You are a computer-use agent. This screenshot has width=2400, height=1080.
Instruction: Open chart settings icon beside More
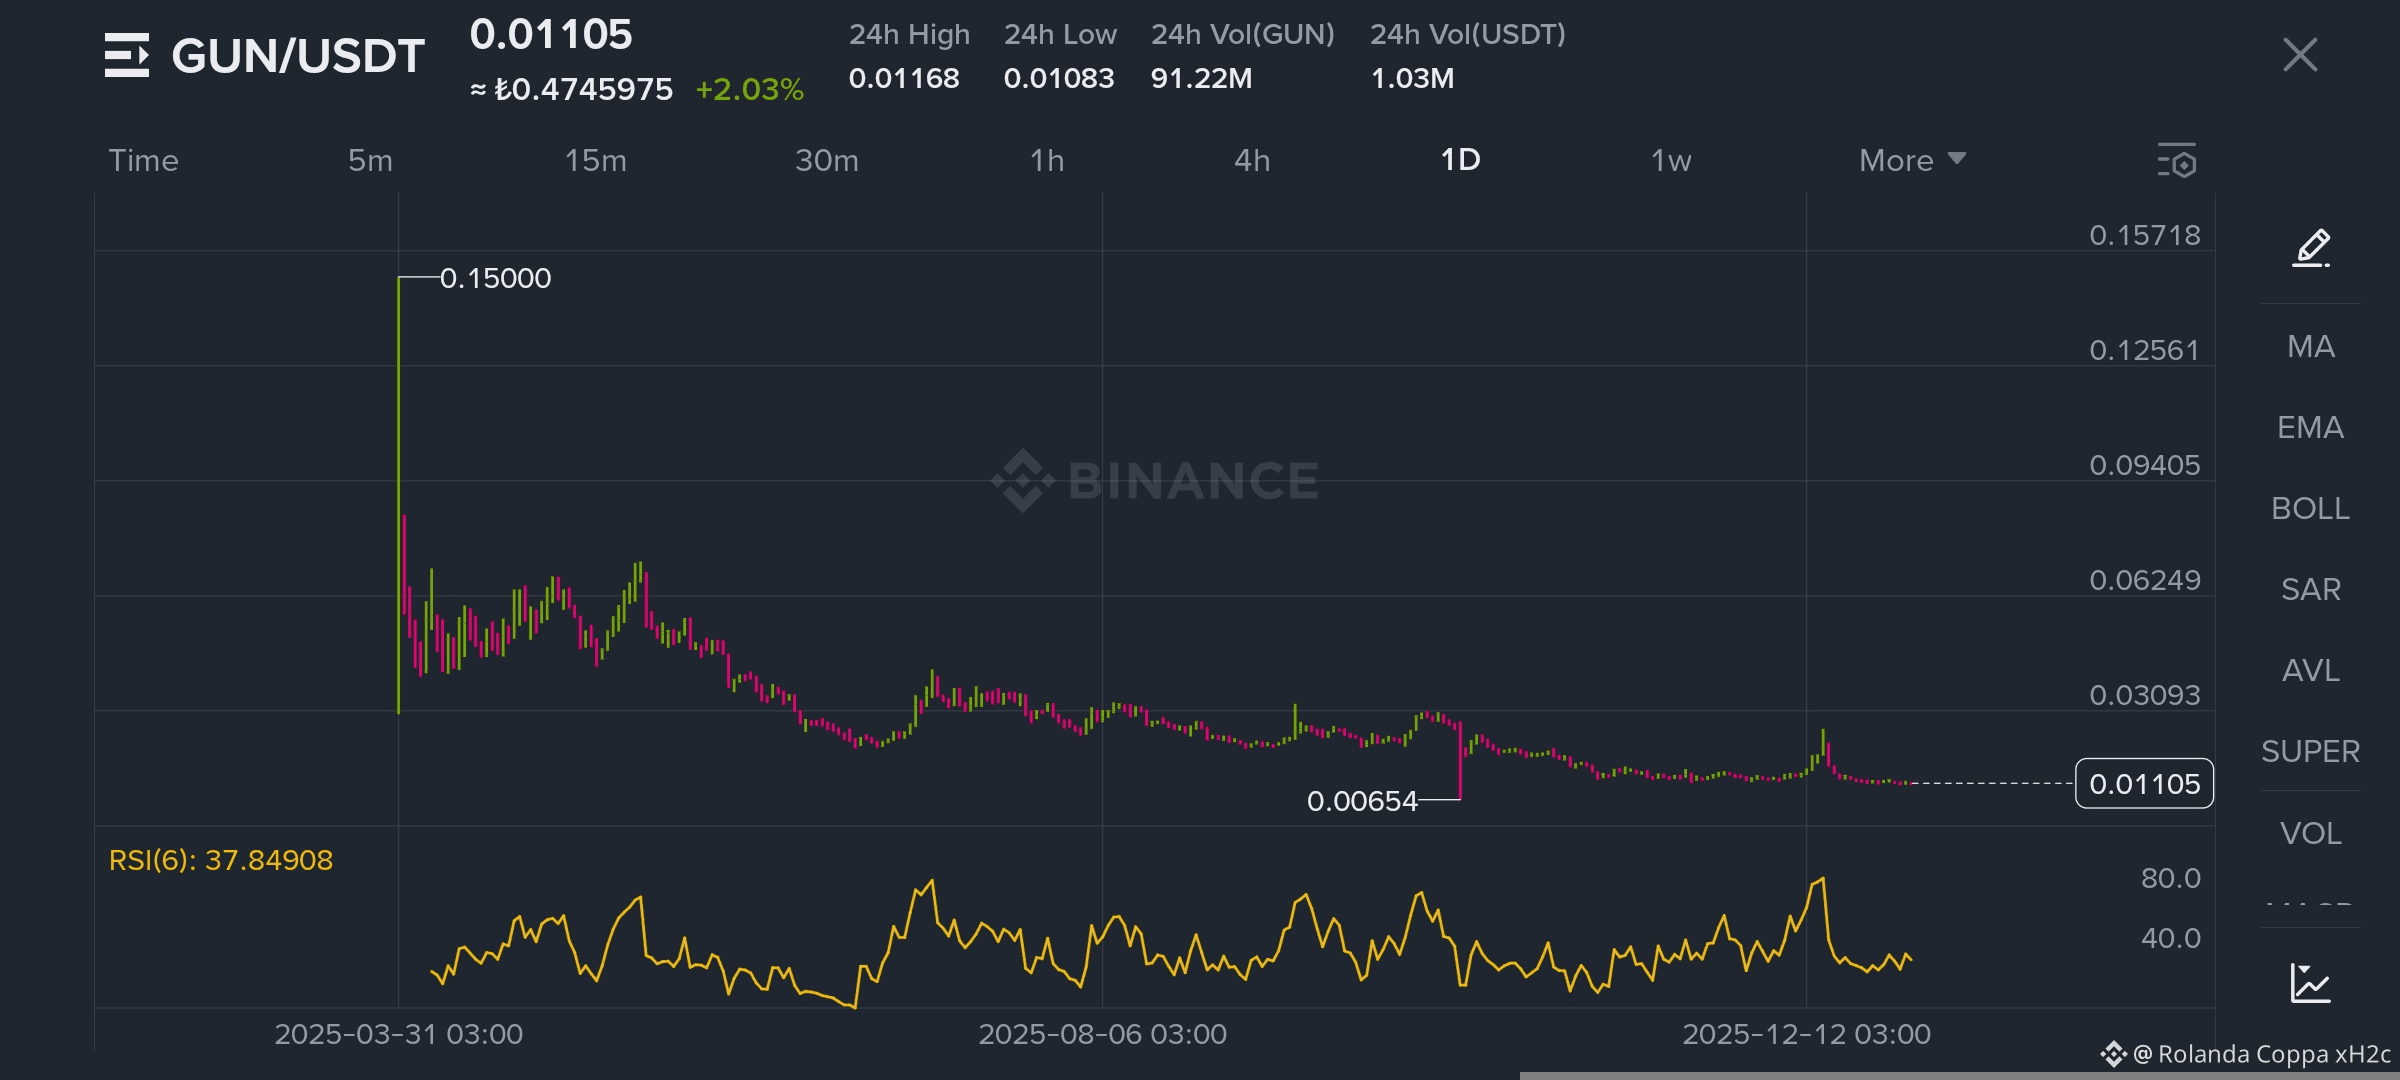coord(2177,161)
